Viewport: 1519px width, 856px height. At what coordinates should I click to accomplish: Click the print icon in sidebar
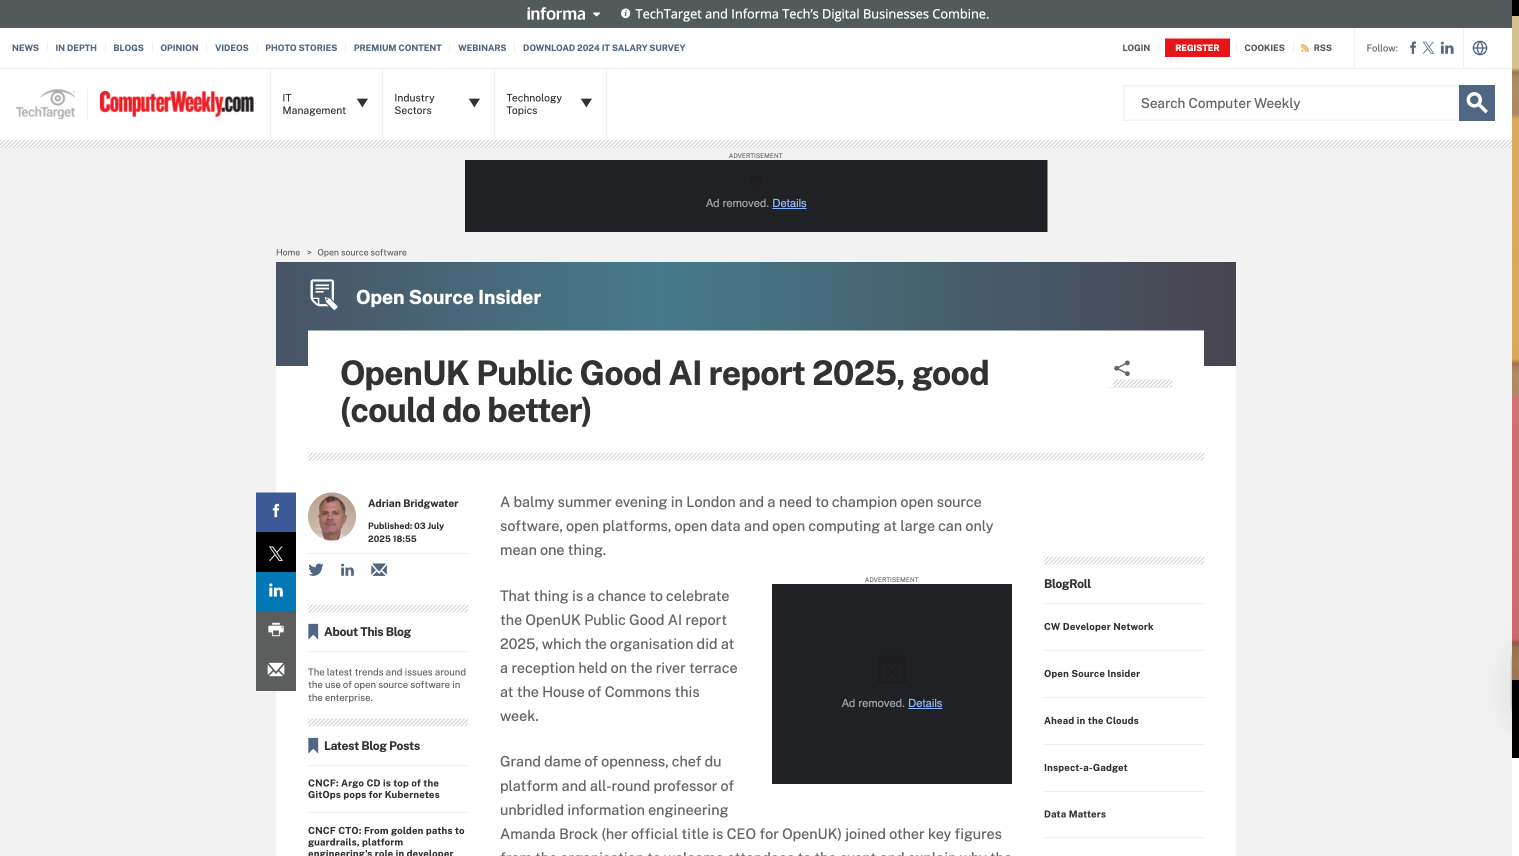[276, 630]
